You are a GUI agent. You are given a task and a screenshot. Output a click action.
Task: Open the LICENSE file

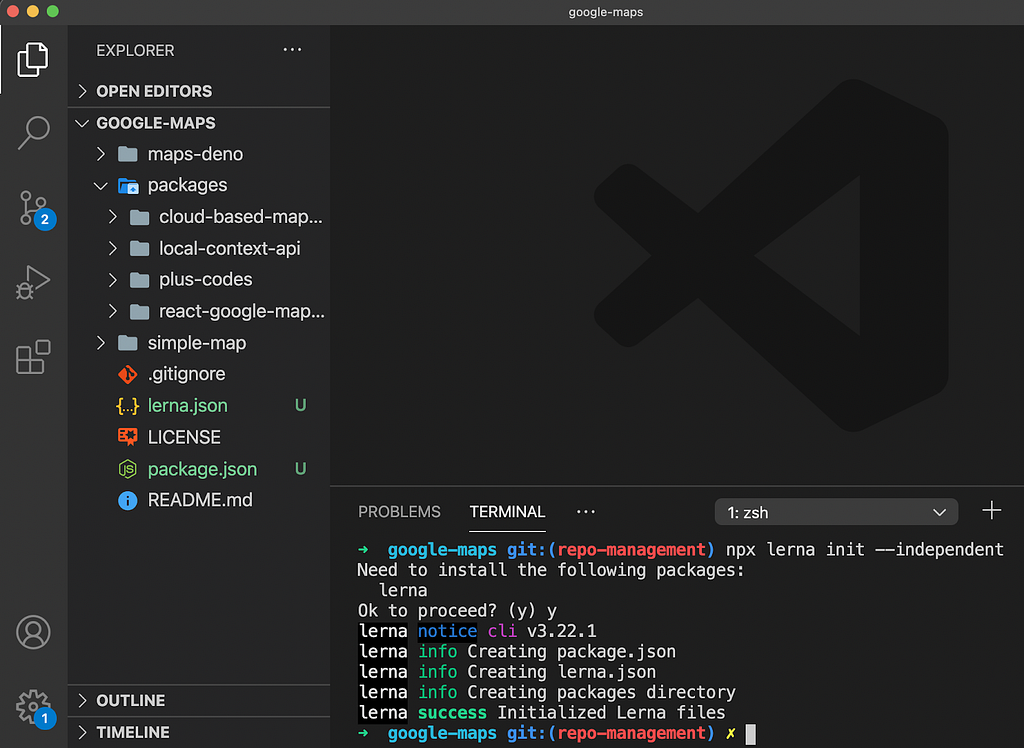(x=184, y=437)
